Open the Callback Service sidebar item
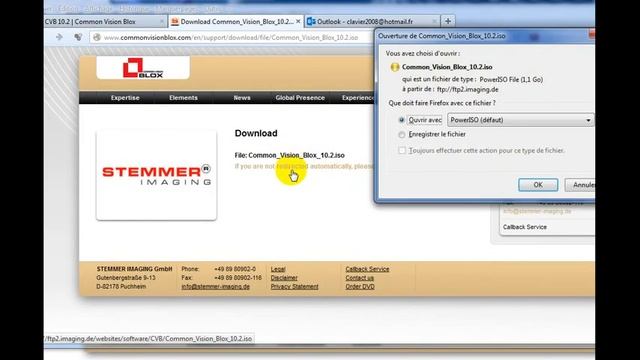 click(x=524, y=227)
